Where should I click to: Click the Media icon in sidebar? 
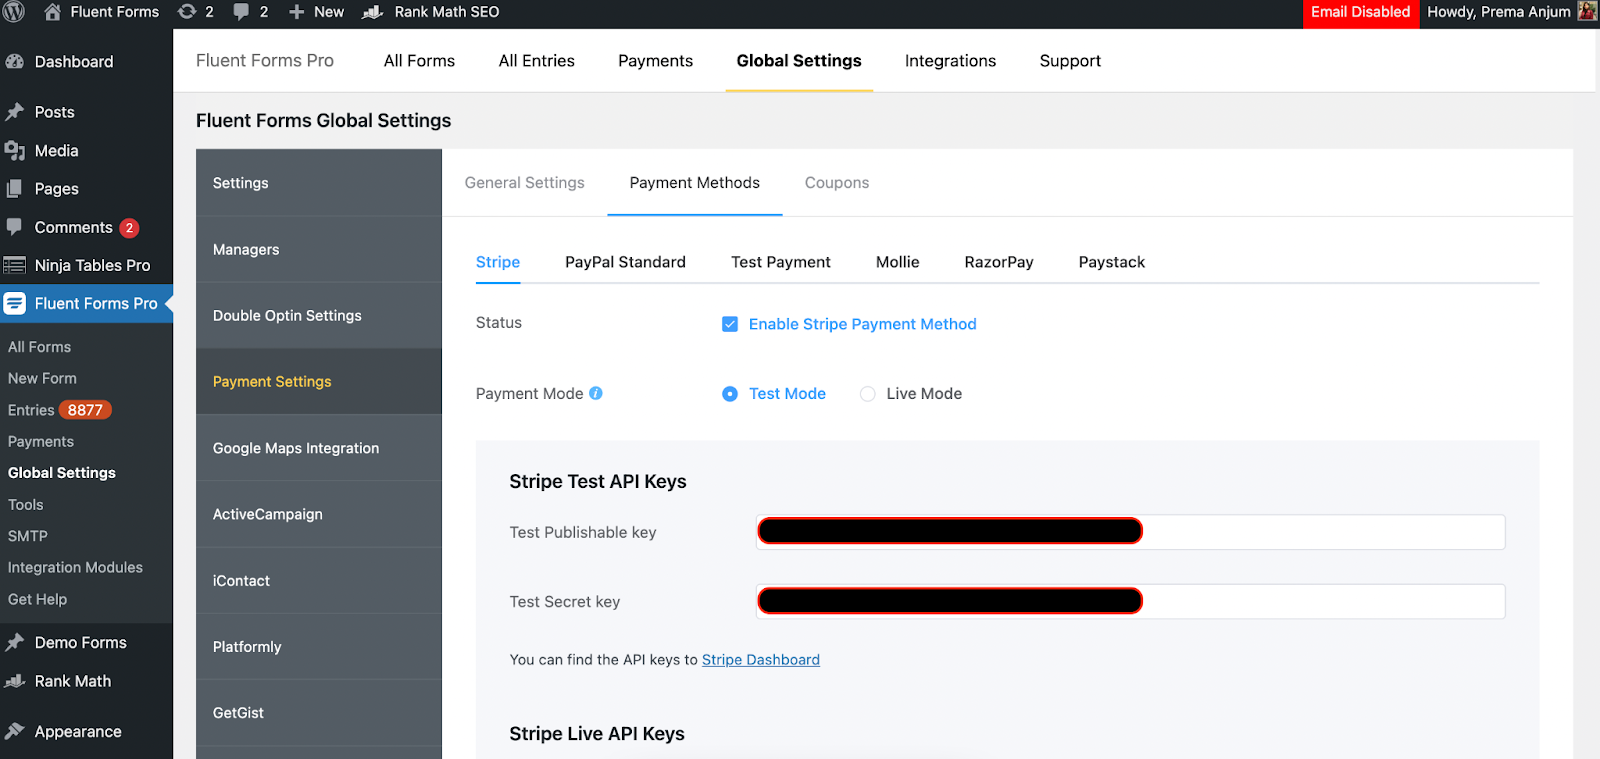(14, 151)
